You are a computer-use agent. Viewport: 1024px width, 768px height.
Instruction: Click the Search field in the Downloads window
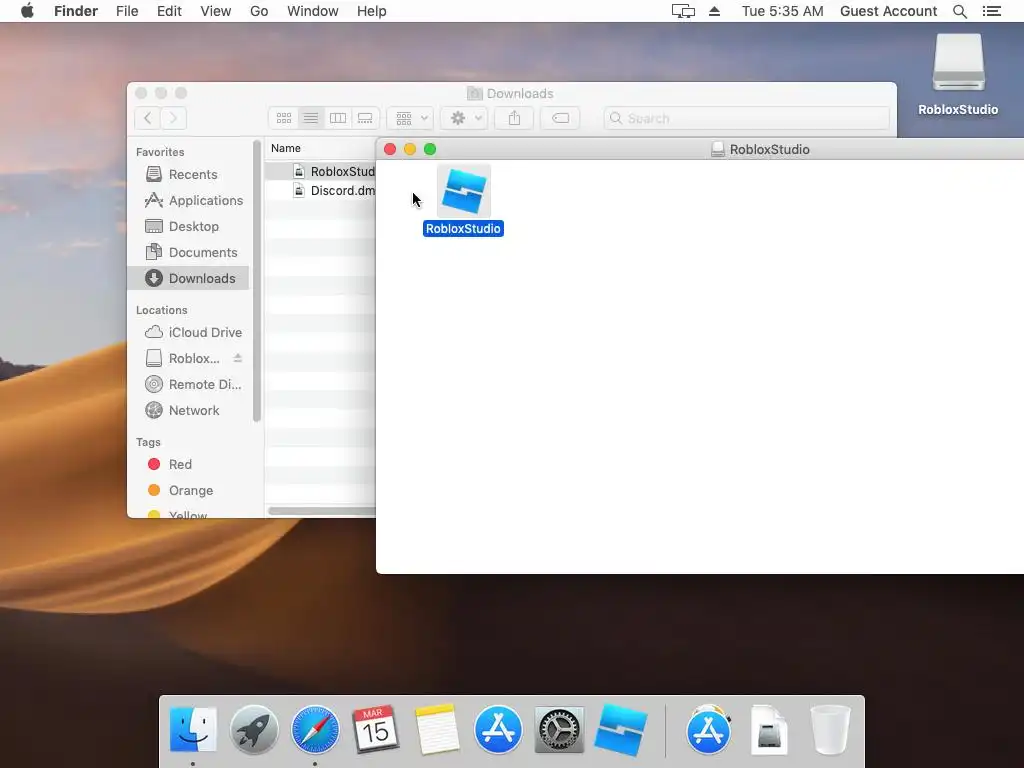(x=746, y=118)
